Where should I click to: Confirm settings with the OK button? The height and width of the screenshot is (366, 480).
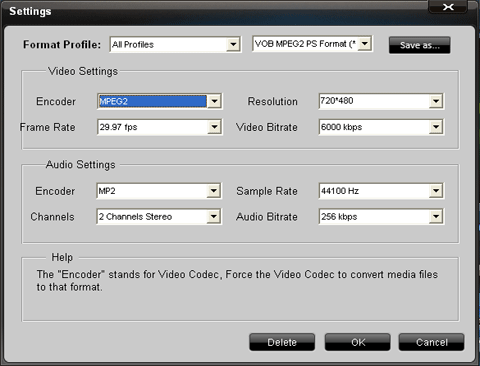tap(358, 342)
